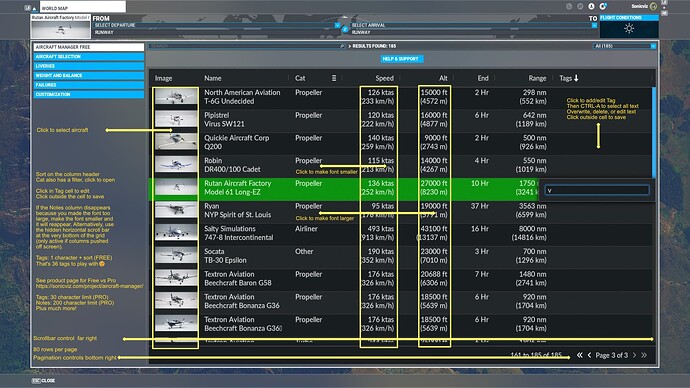
Task: Go to the next results page
Action: (x=635, y=355)
